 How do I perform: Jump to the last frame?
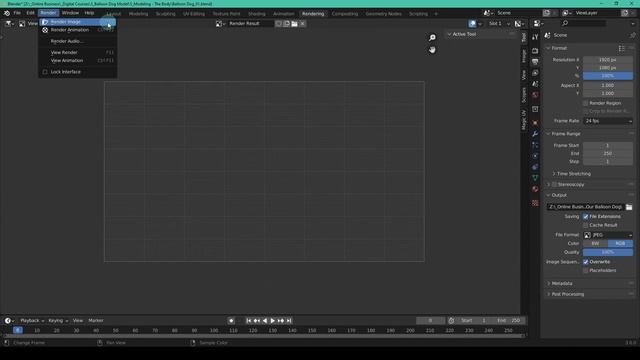pyautogui.click(x=289, y=321)
